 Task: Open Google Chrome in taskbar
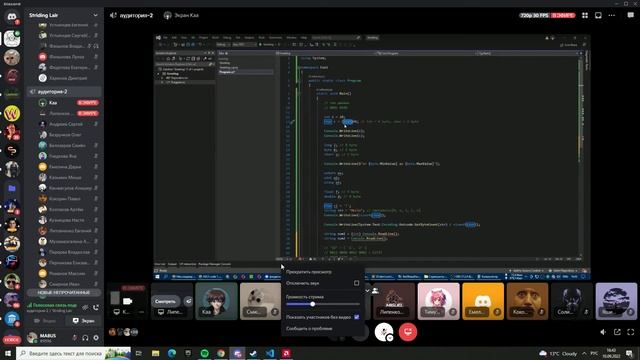(x=221, y=353)
